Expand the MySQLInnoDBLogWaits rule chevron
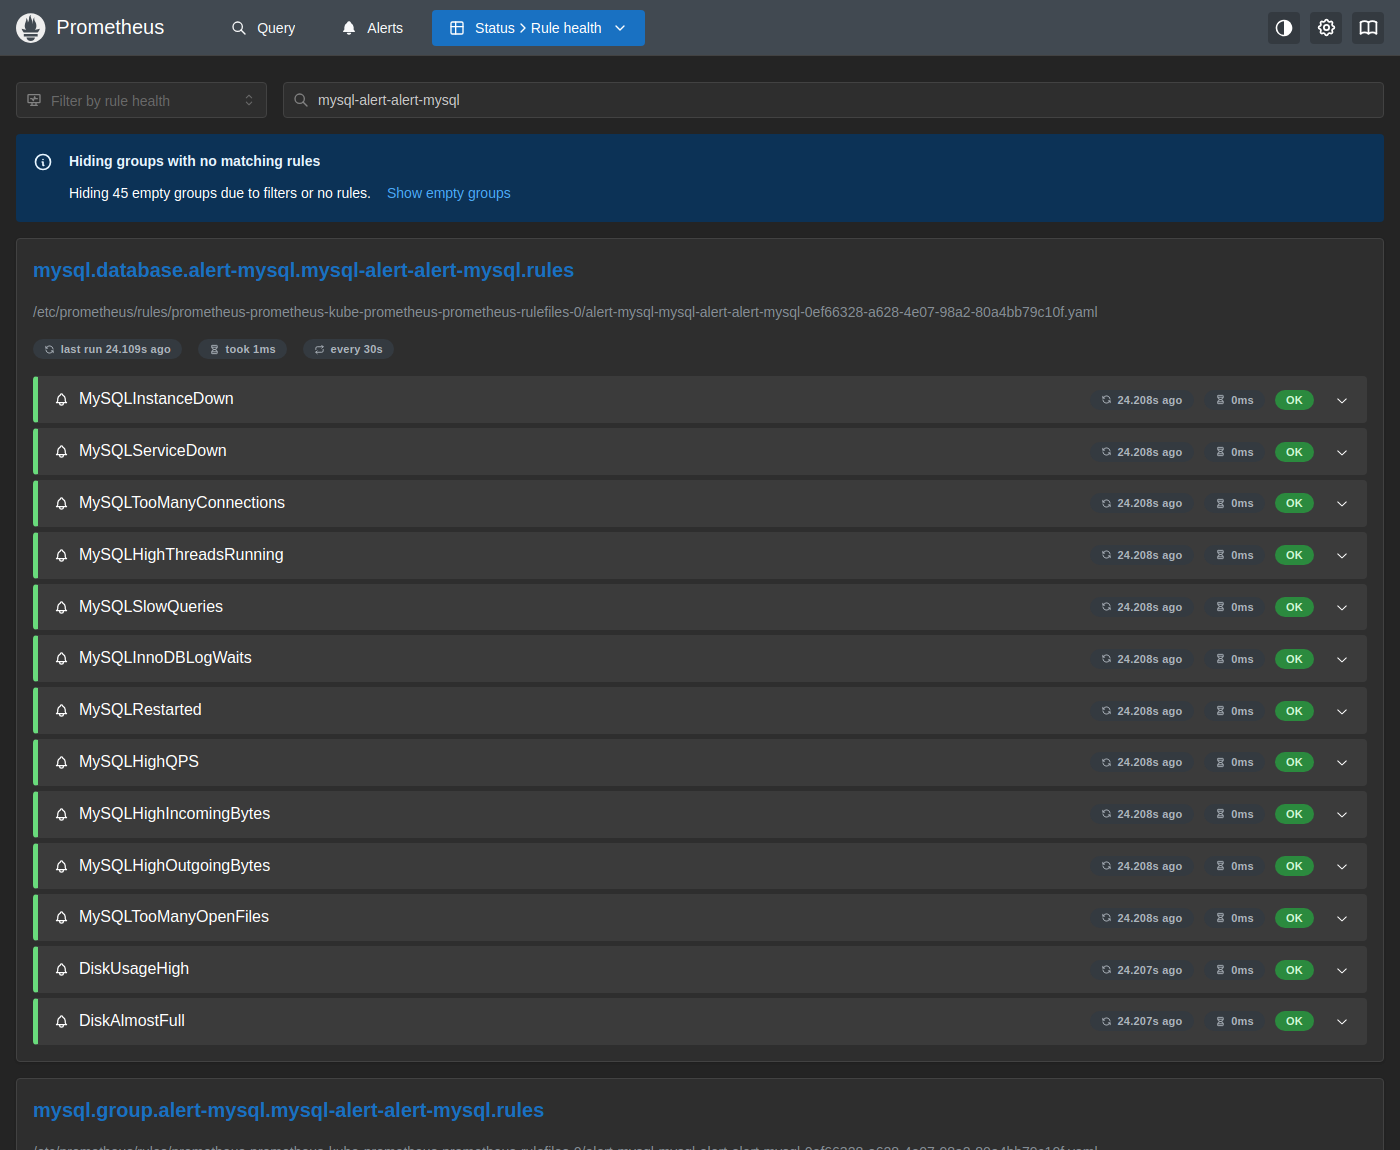Image resolution: width=1400 pixels, height=1150 pixels. coord(1342,659)
